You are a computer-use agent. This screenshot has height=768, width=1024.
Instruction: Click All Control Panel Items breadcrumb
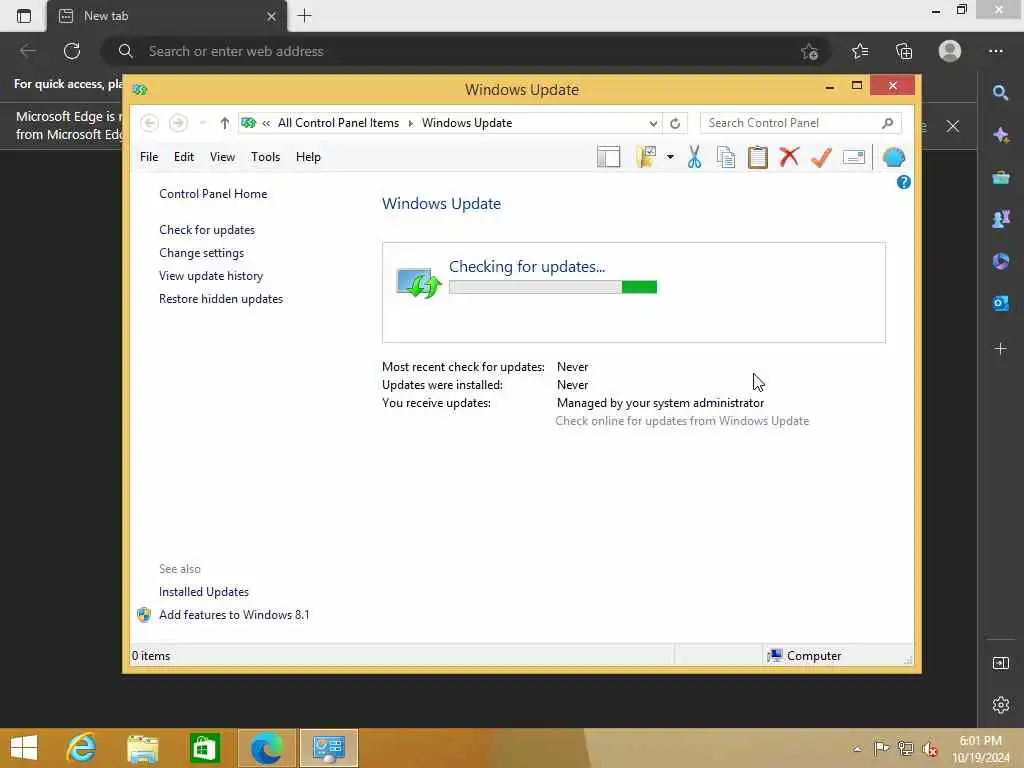[338, 123]
